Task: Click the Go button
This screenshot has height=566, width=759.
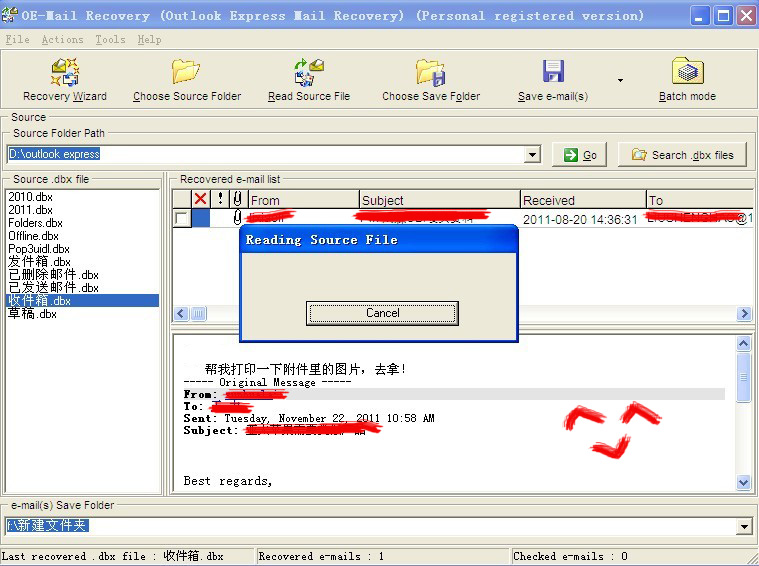Action: (x=579, y=155)
